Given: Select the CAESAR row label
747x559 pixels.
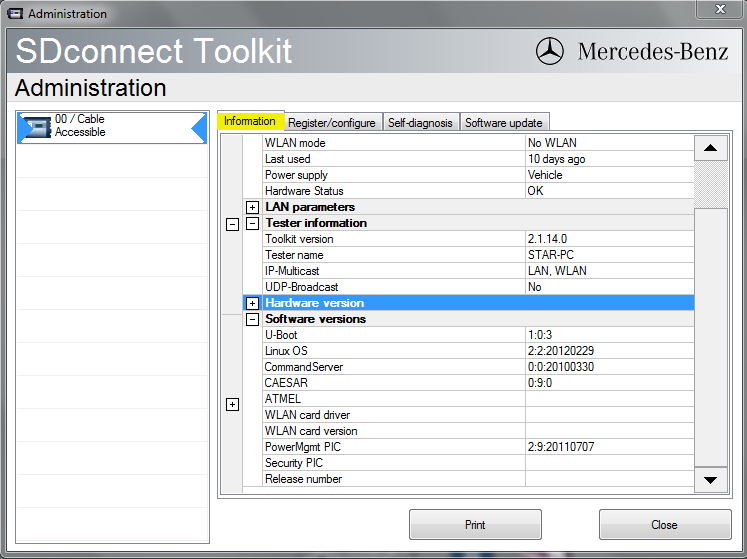Looking at the screenshot, I should point(286,383).
